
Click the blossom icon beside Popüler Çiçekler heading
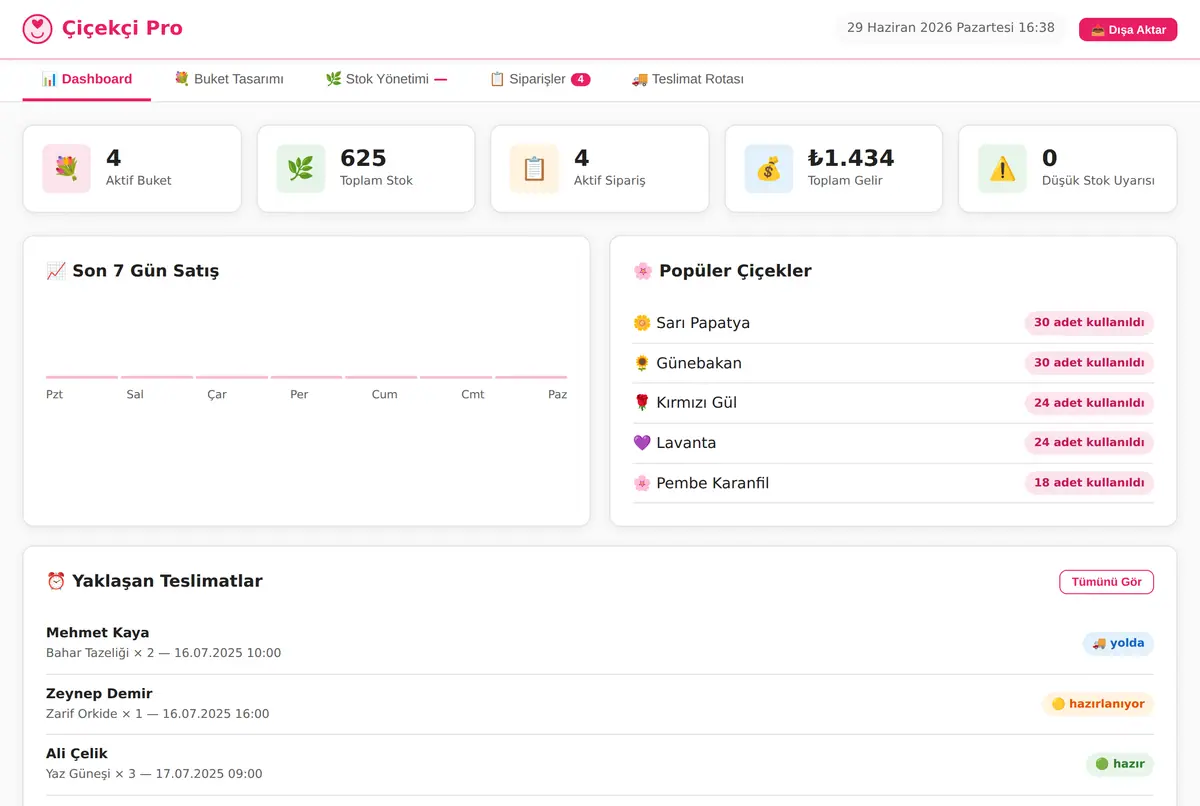[x=643, y=271]
